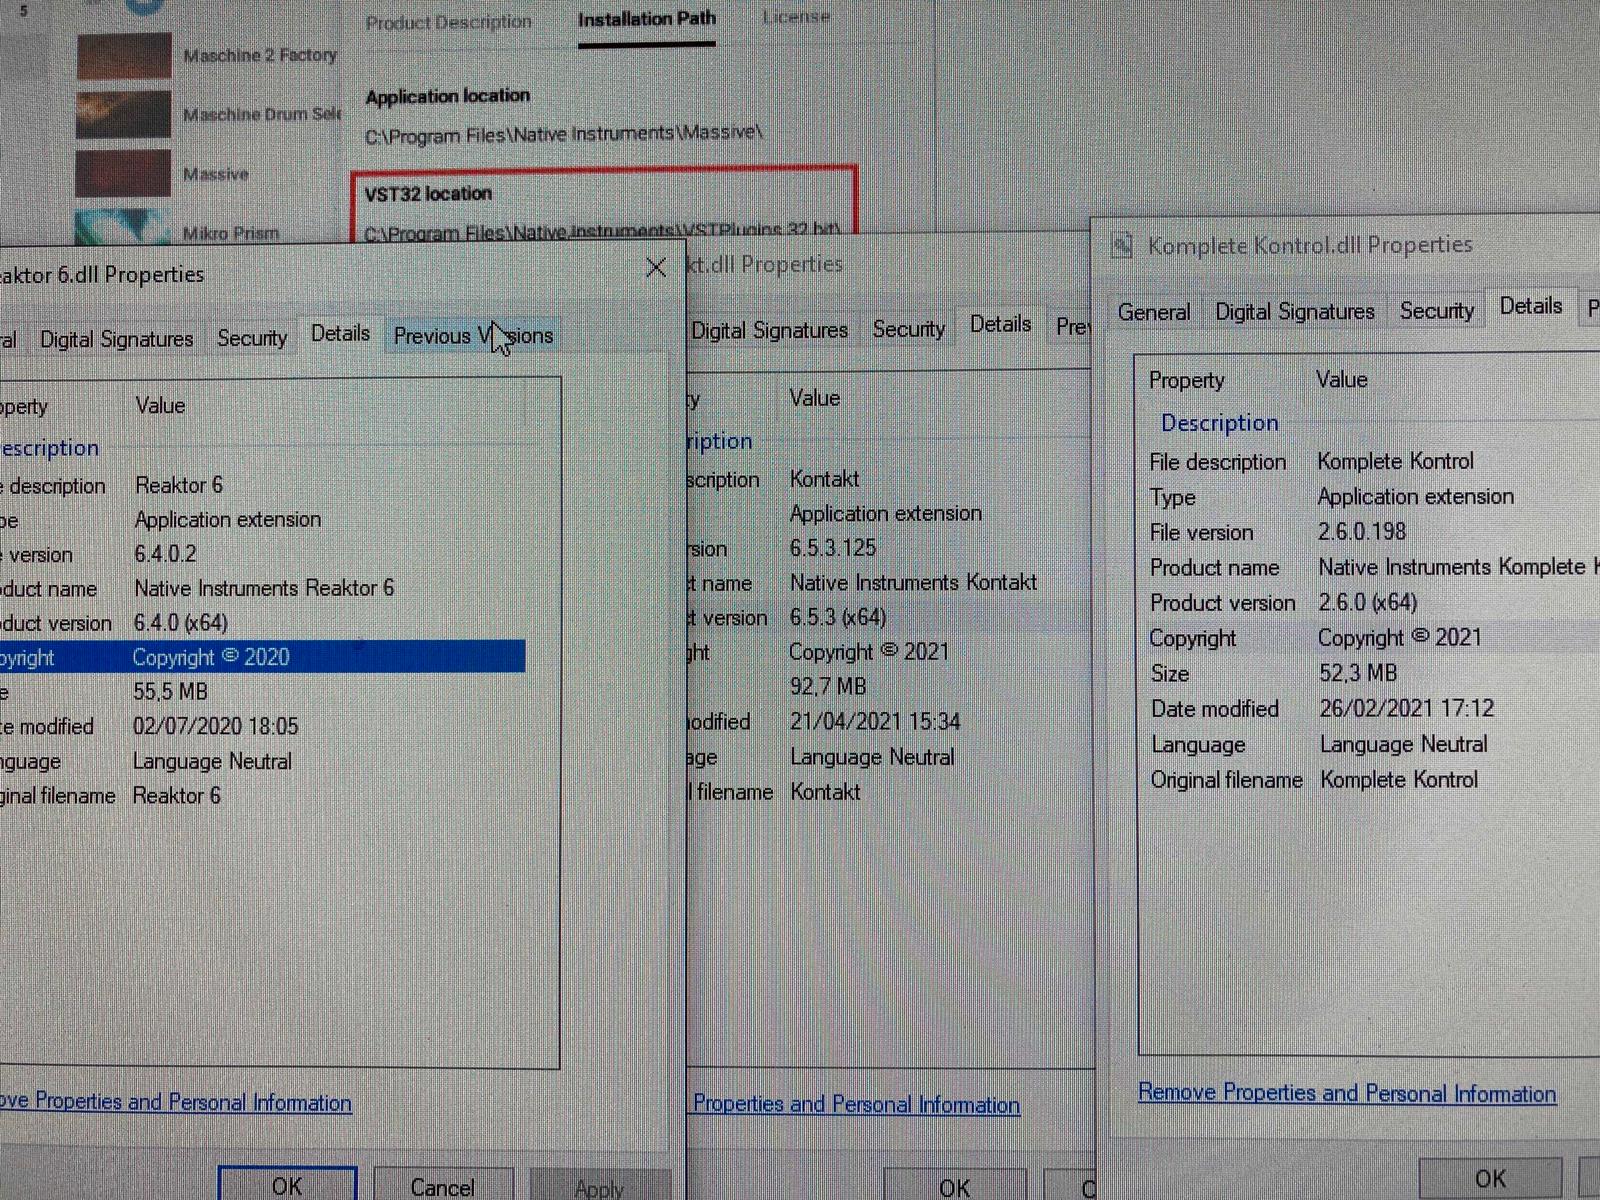
Task: Click Komplete Kontrol product version 2.6.0 (x64)
Action: pos(1367,603)
